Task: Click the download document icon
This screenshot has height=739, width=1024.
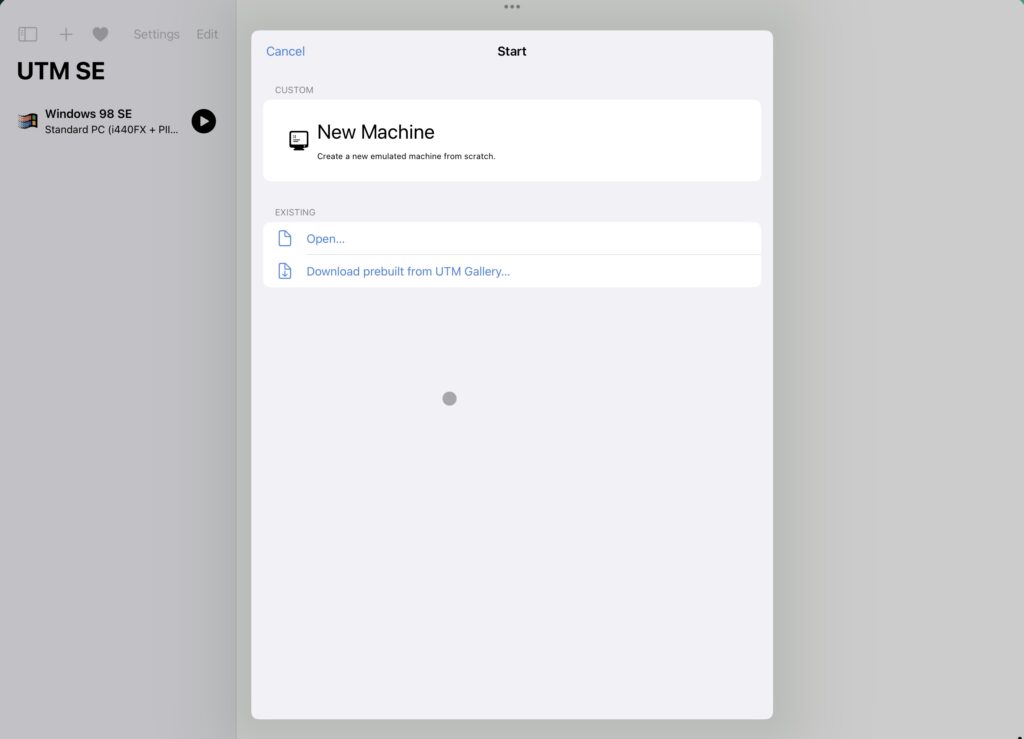Action: pos(285,271)
